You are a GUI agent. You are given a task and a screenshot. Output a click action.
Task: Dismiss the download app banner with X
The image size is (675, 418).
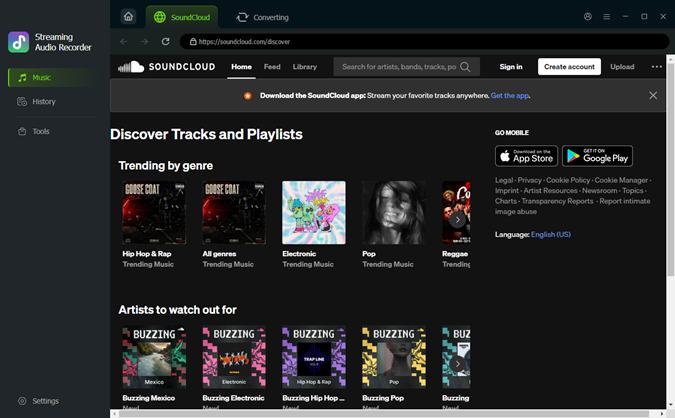click(653, 96)
